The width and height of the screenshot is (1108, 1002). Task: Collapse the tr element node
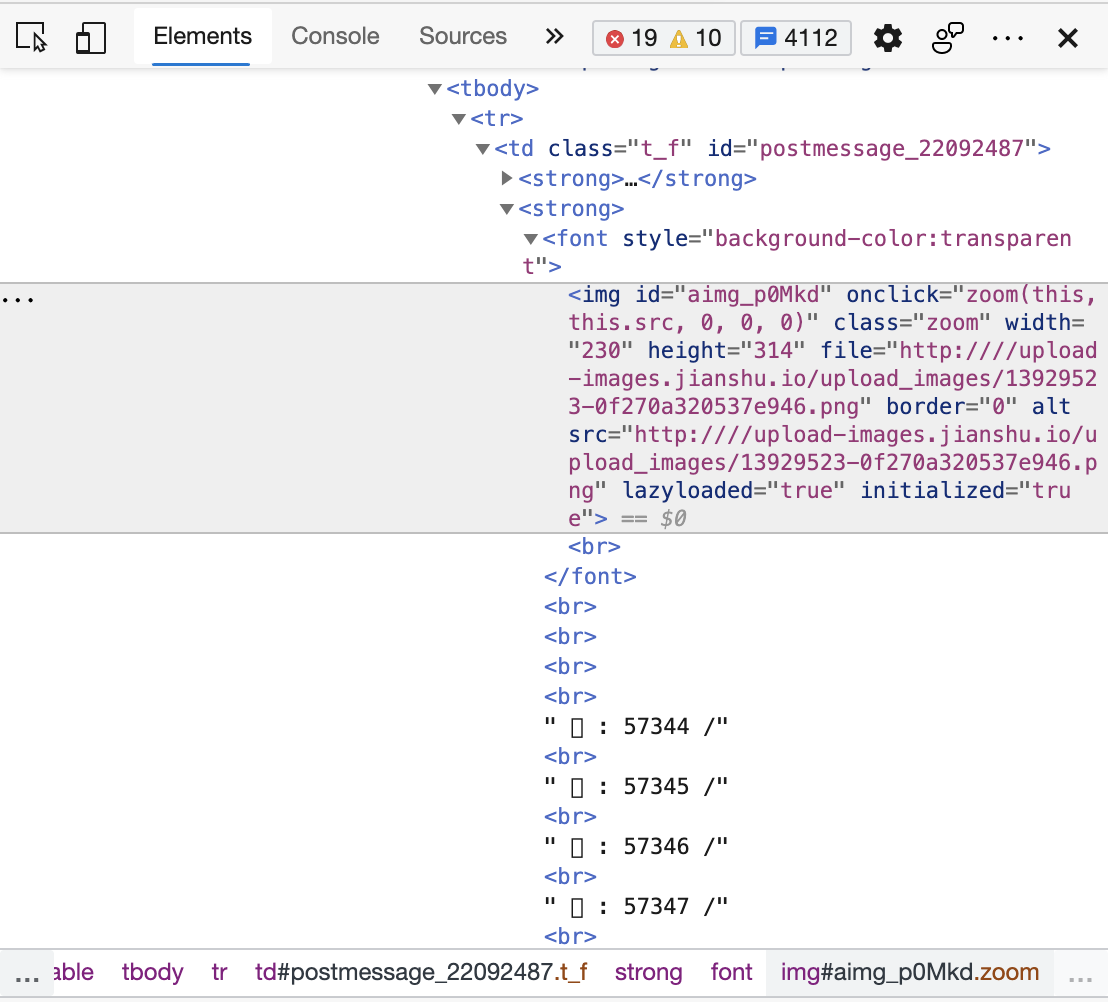(458, 119)
